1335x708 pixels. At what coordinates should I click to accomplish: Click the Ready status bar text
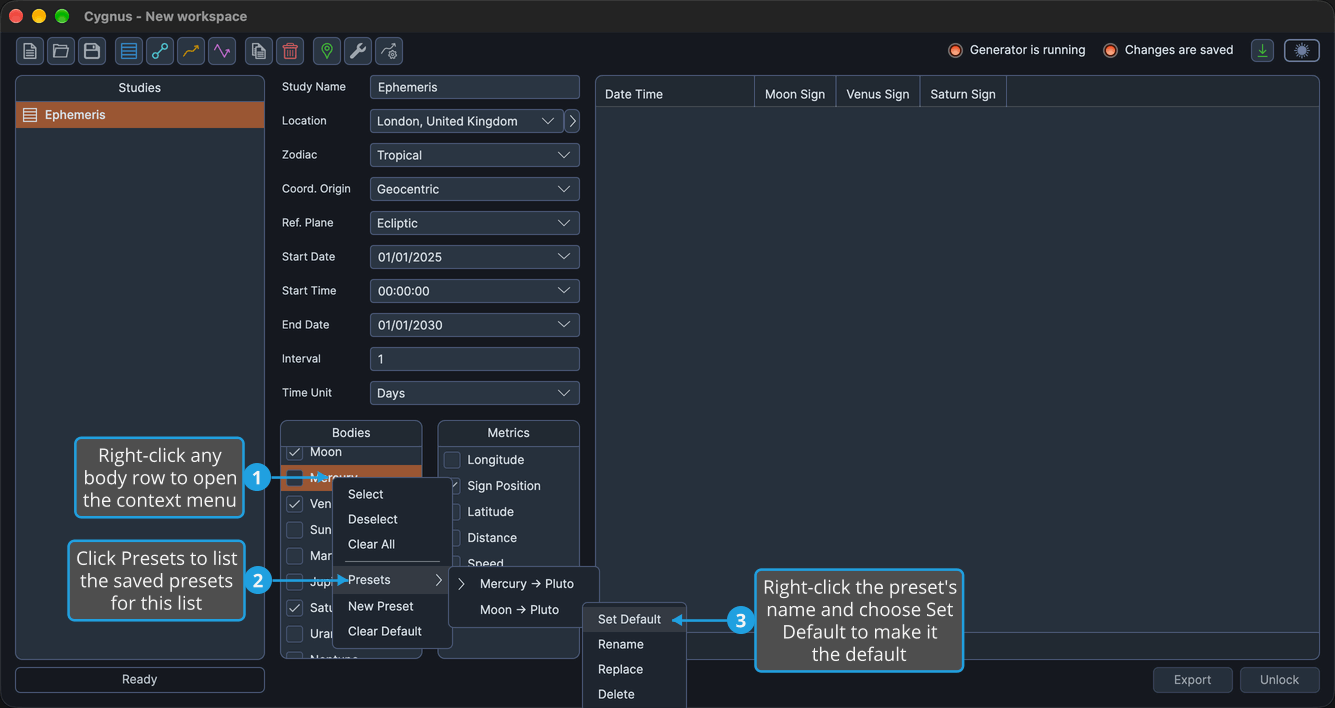[140, 679]
